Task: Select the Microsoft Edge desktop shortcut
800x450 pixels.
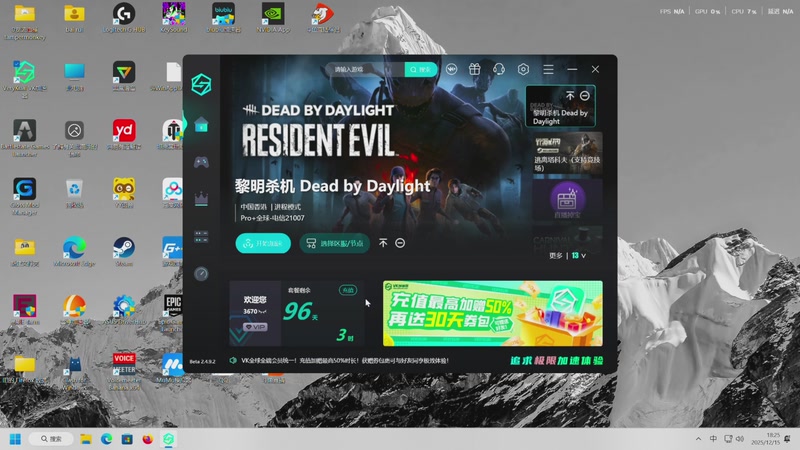Action: point(74,252)
